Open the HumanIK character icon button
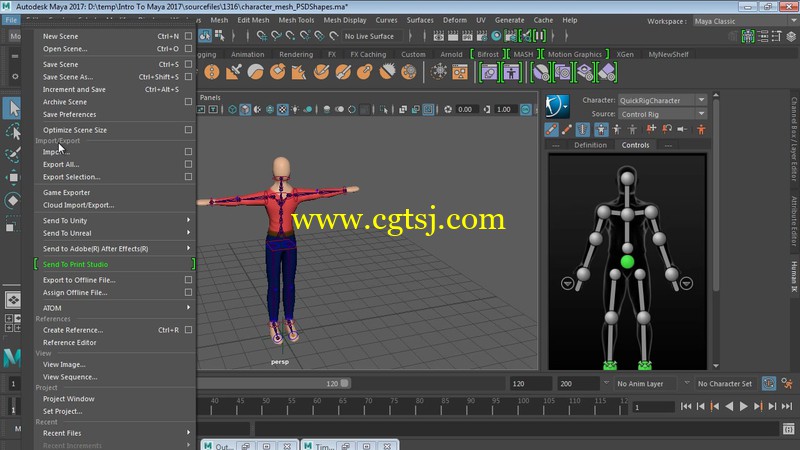Viewport: 800px width, 450px height. [557, 106]
